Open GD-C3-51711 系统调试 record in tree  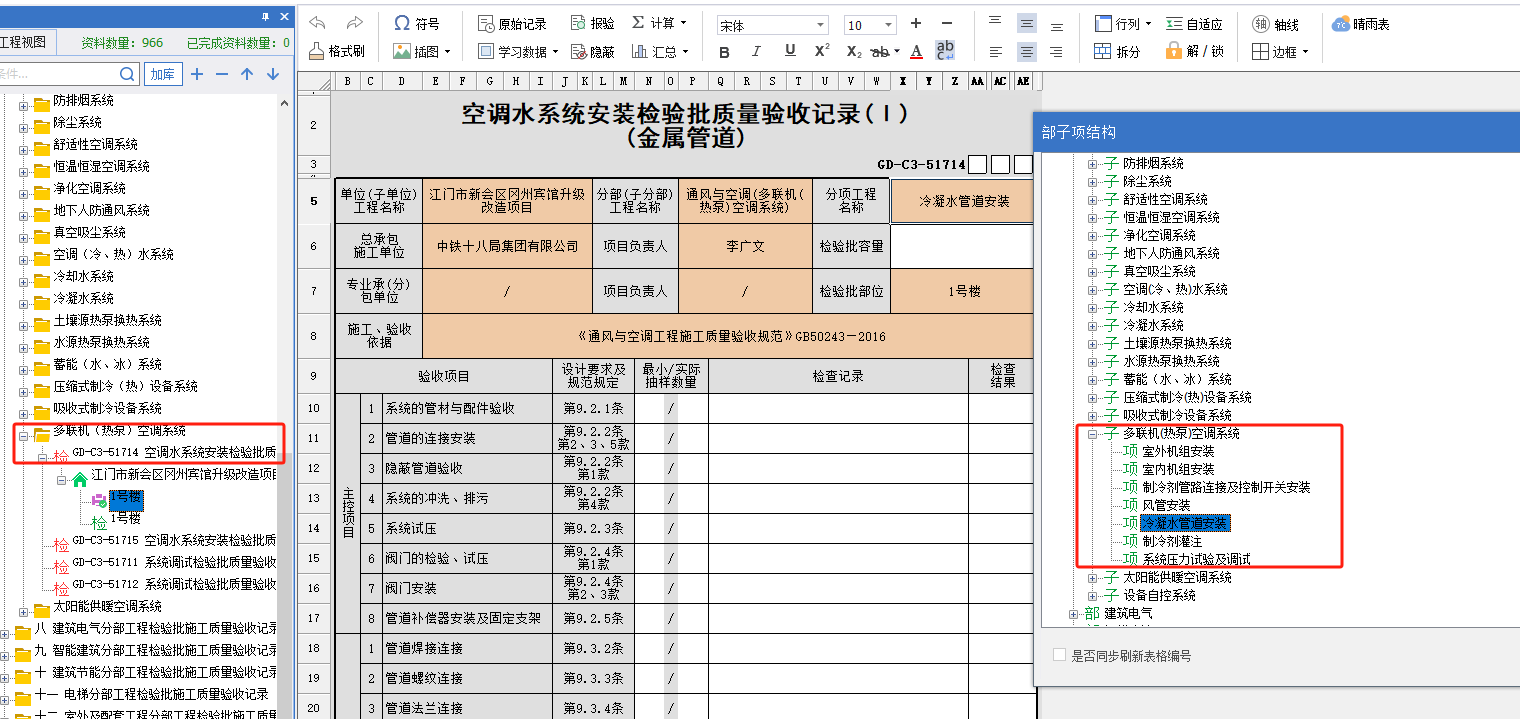pyautogui.click(x=174, y=562)
